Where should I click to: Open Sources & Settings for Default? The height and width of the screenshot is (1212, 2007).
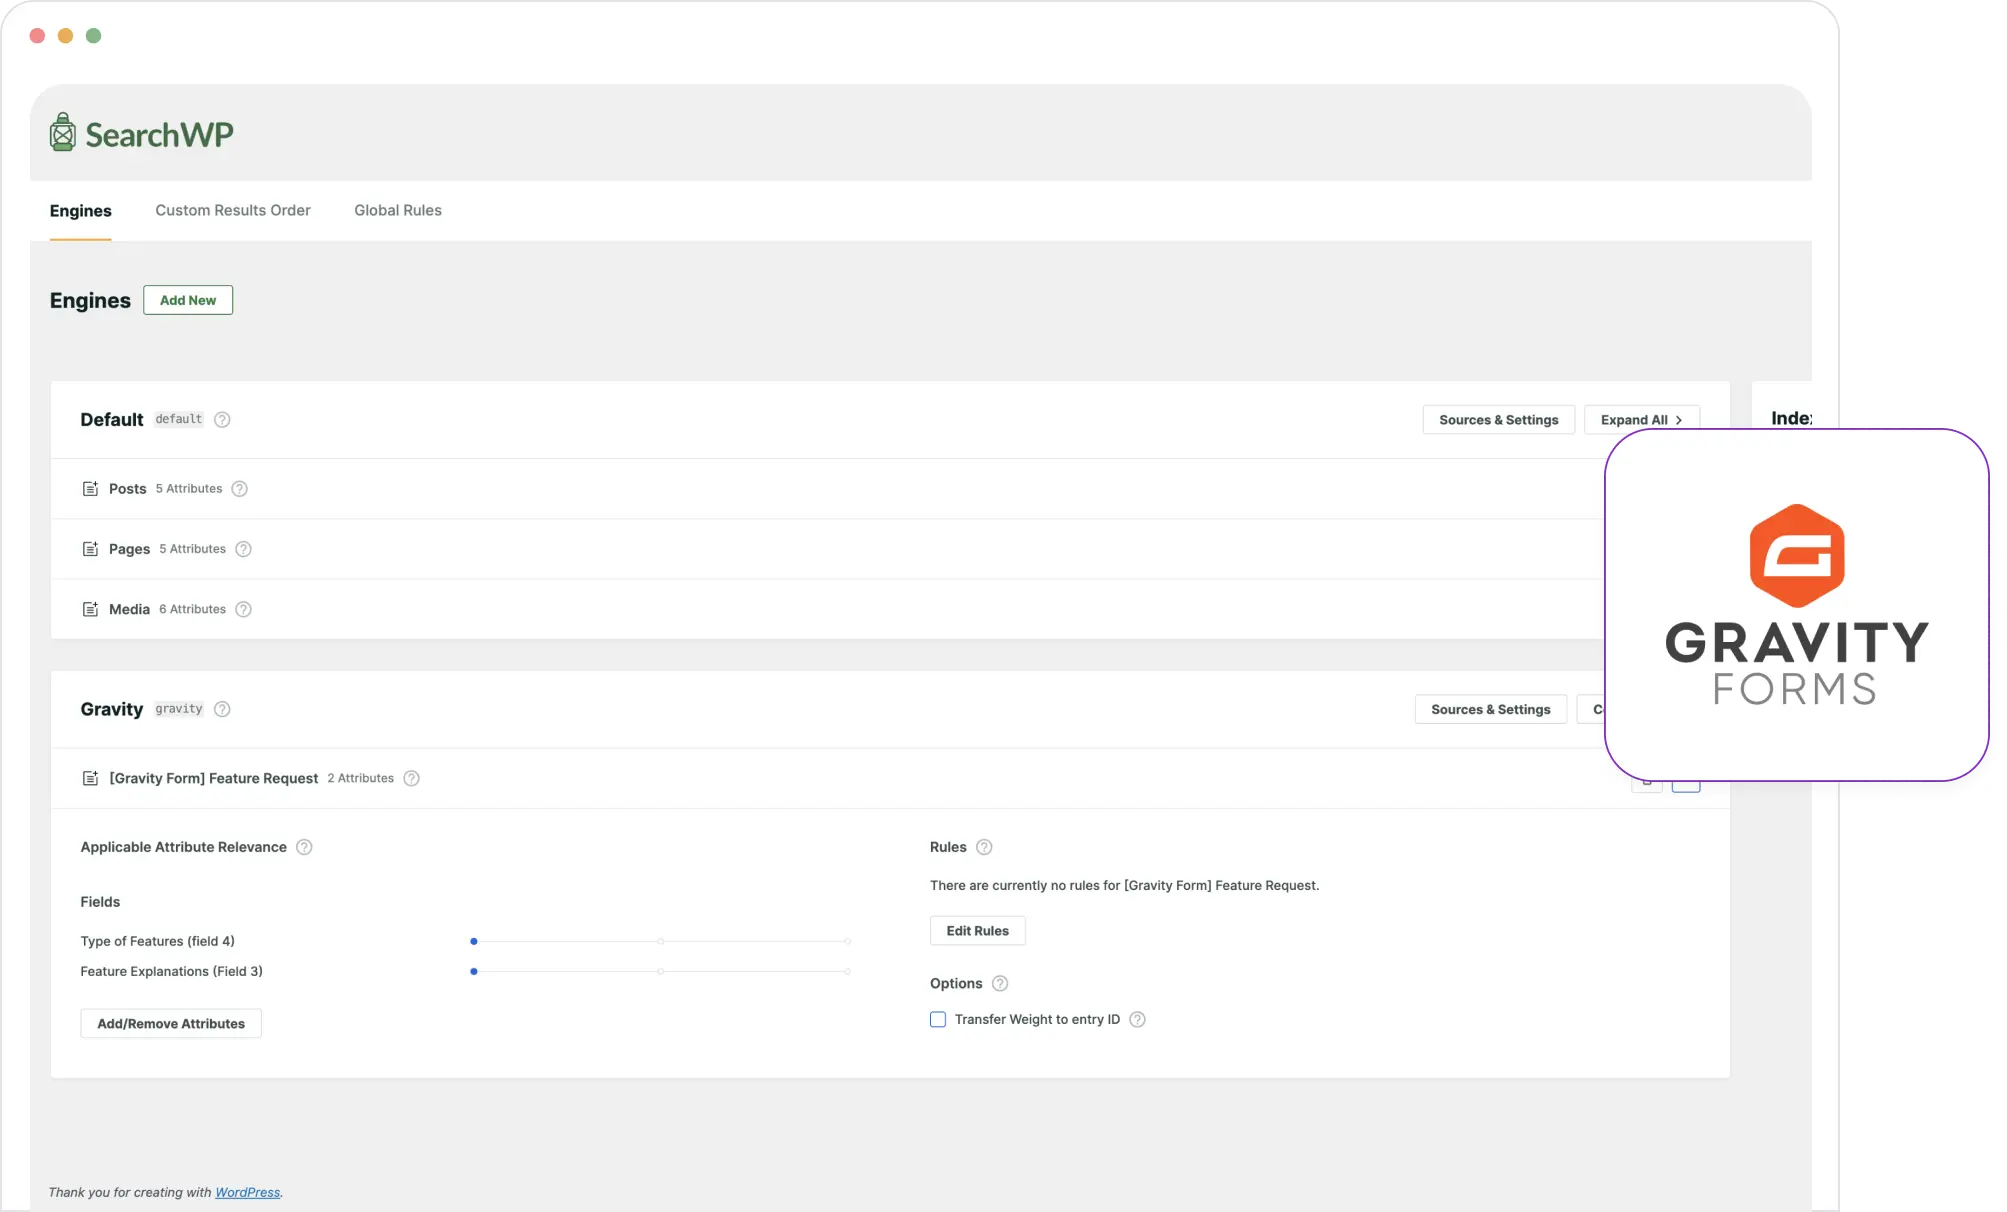coord(1498,419)
